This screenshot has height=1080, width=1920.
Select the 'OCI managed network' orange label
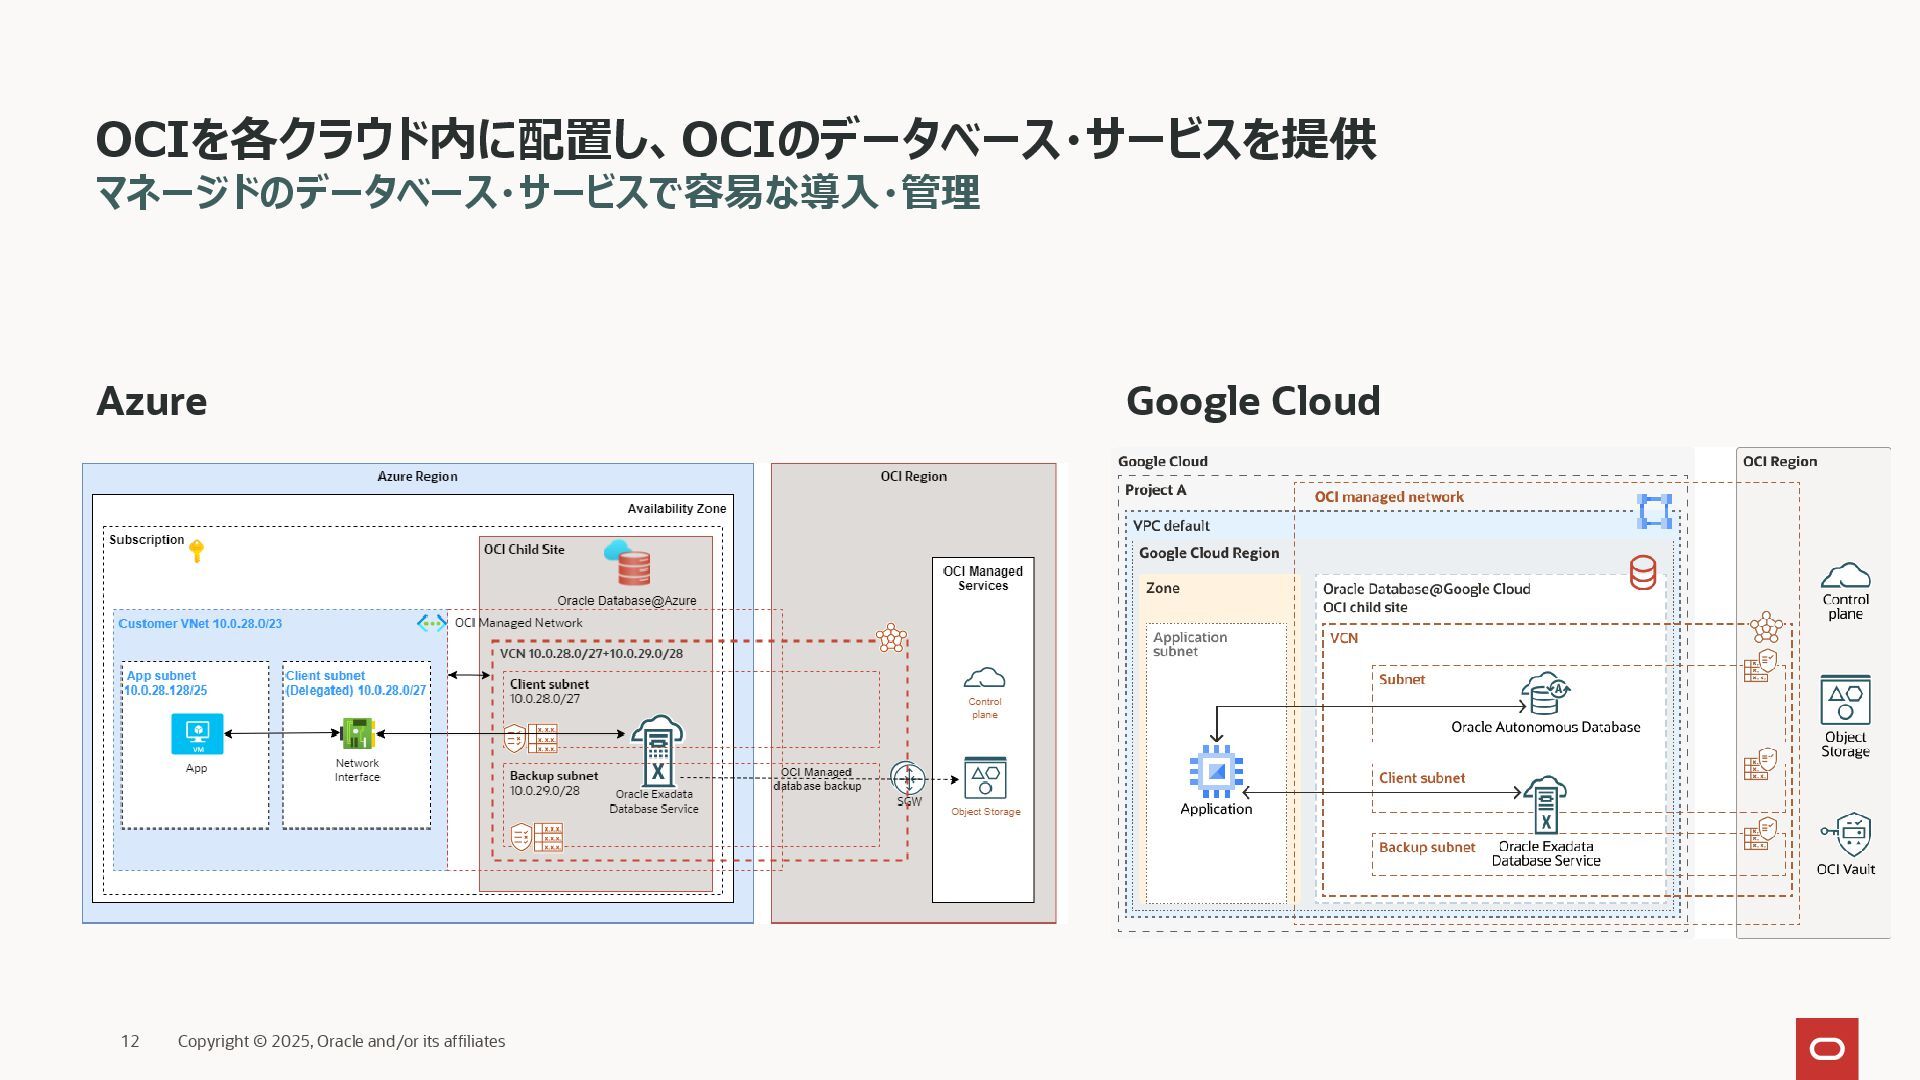1389,497
